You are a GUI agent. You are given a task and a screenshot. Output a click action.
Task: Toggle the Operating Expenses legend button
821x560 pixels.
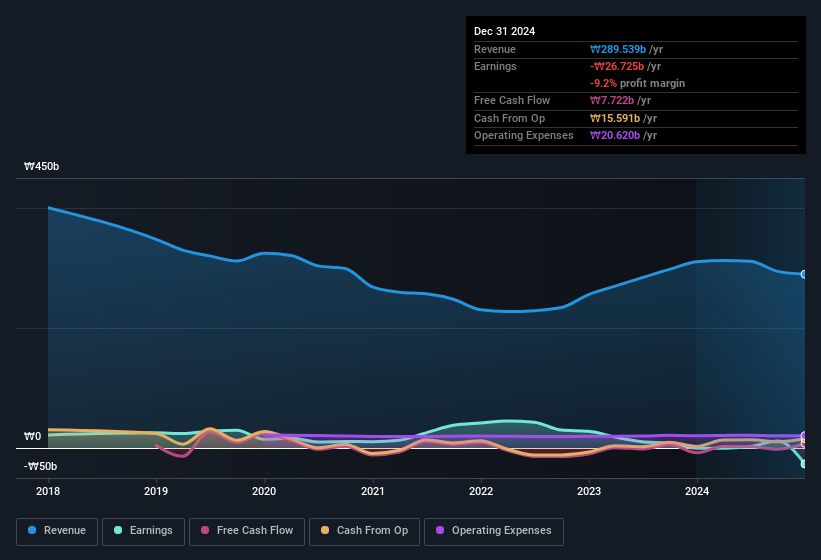(x=494, y=531)
